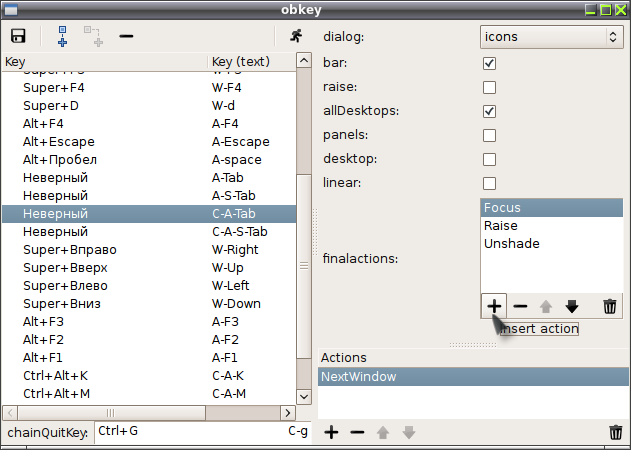
Task: Move action down in bottom toolbar
Action: [409, 433]
